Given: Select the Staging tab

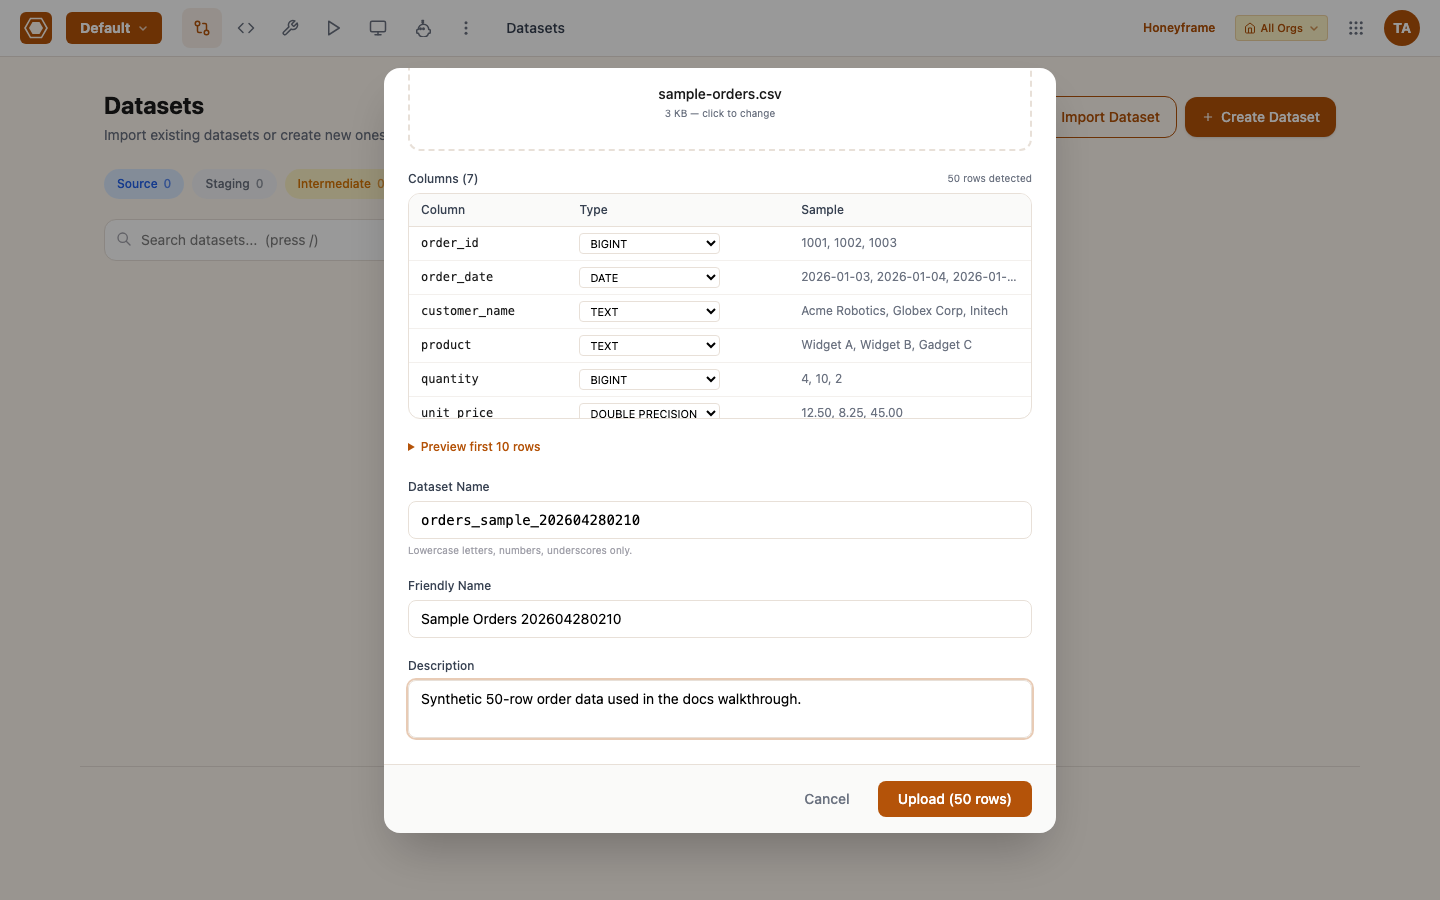Looking at the screenshot, I should coord(235,184).
